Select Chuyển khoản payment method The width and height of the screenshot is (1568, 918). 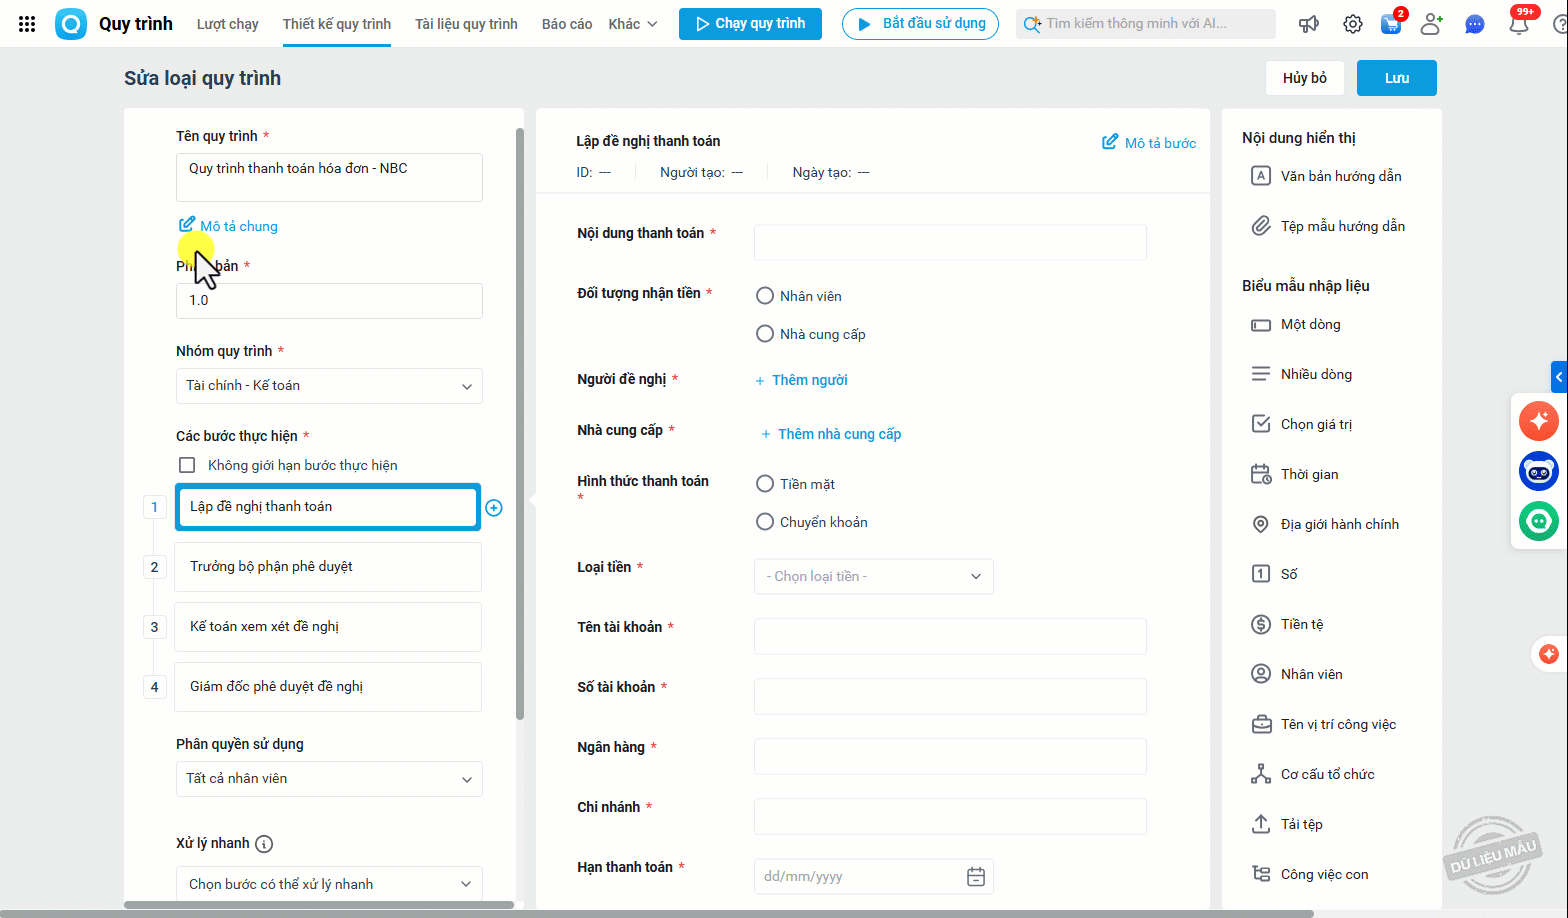pos(765,522)
